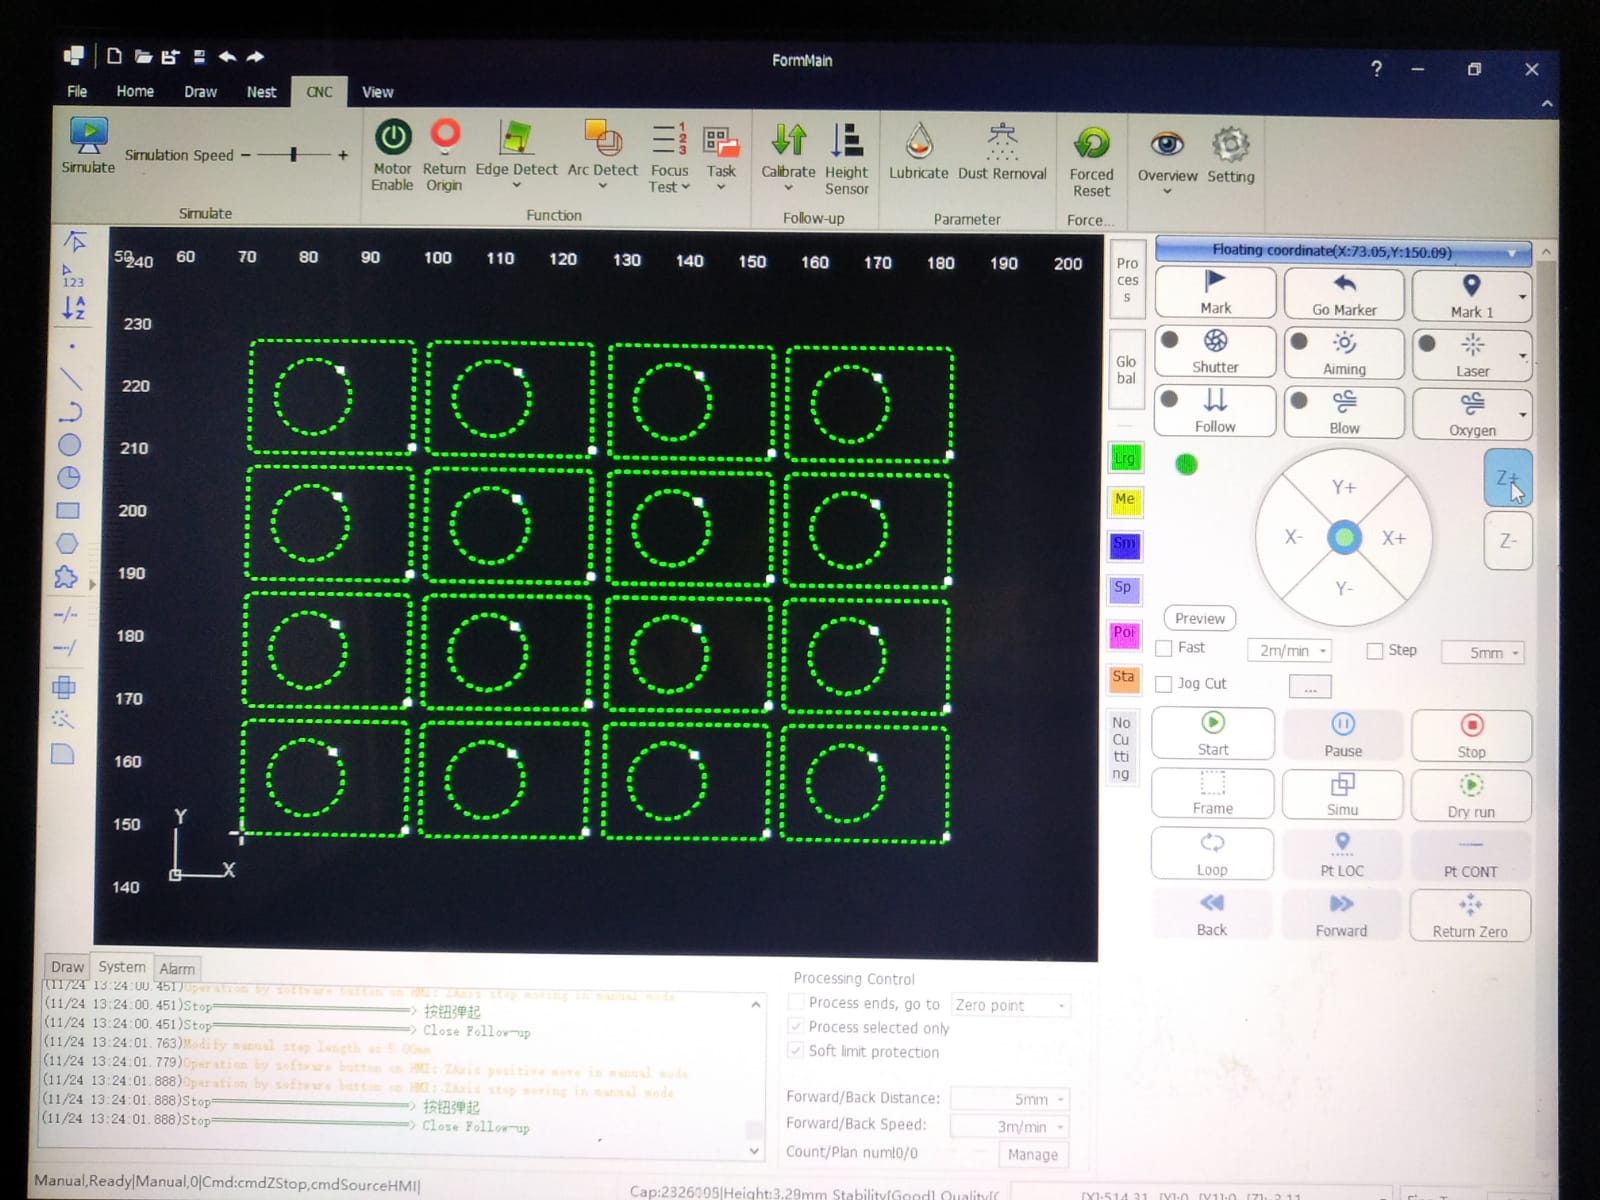The image size is (1600, 1200).
Task: Switch to the Alarm tab
Action: 177,968
